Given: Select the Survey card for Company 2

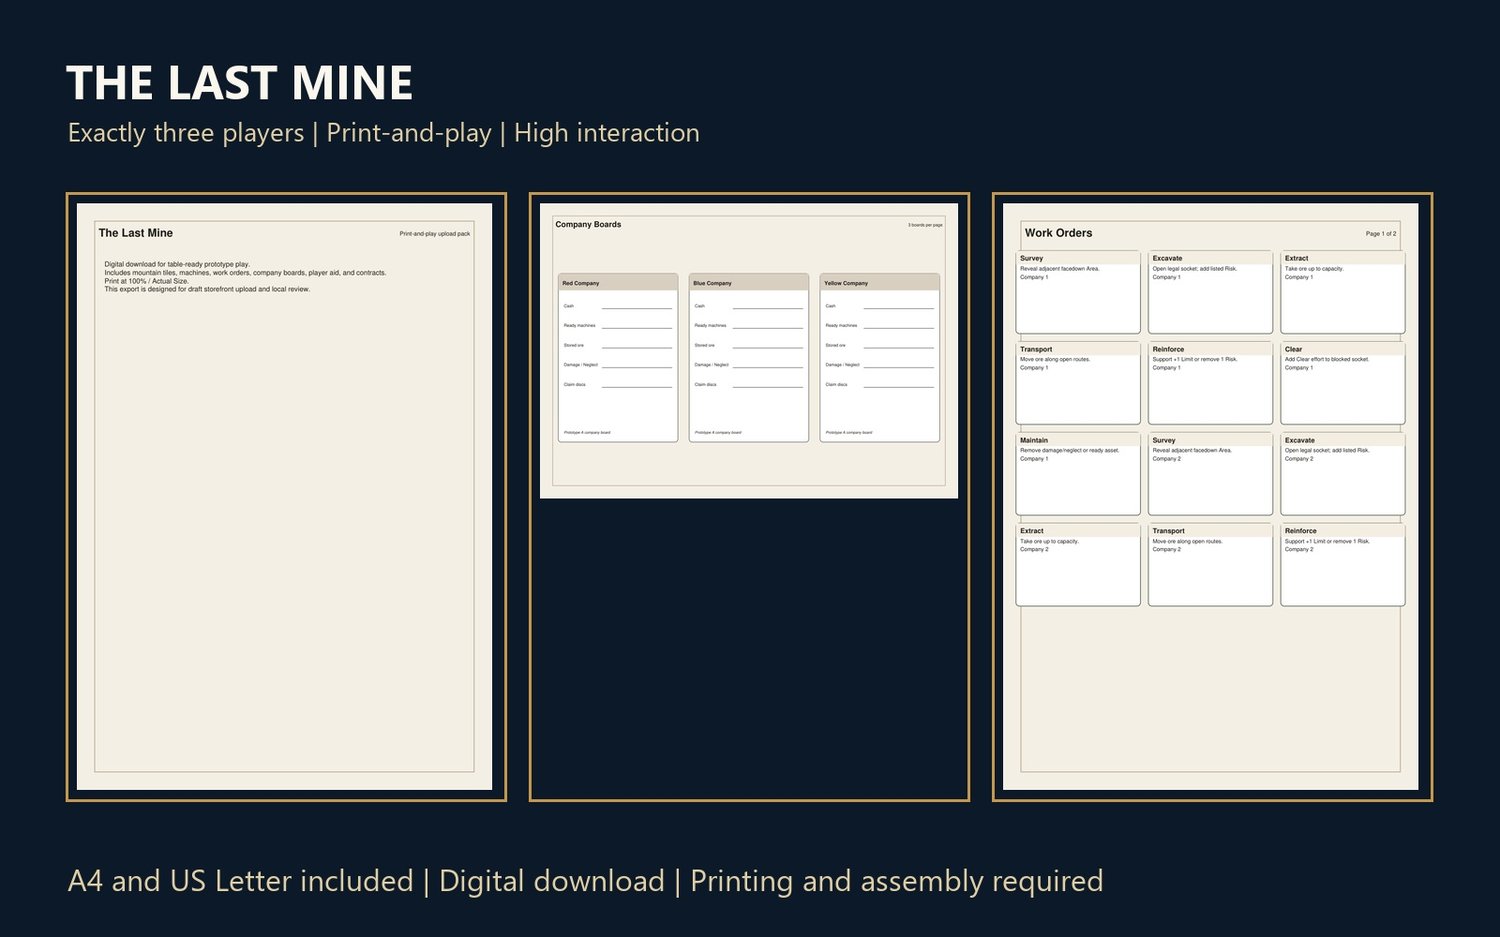Looking at the screenshot, I should coord(1210,474).
